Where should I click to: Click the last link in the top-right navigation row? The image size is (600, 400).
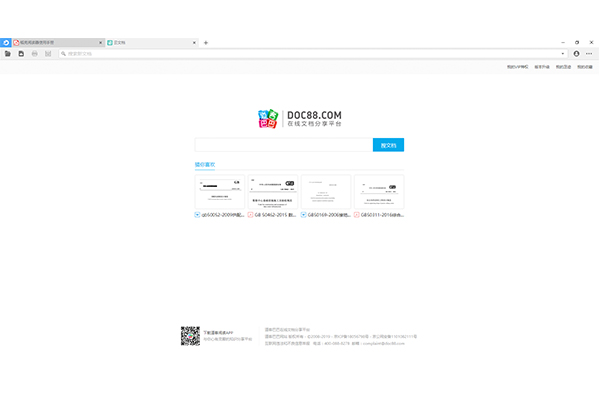point(585,67)
